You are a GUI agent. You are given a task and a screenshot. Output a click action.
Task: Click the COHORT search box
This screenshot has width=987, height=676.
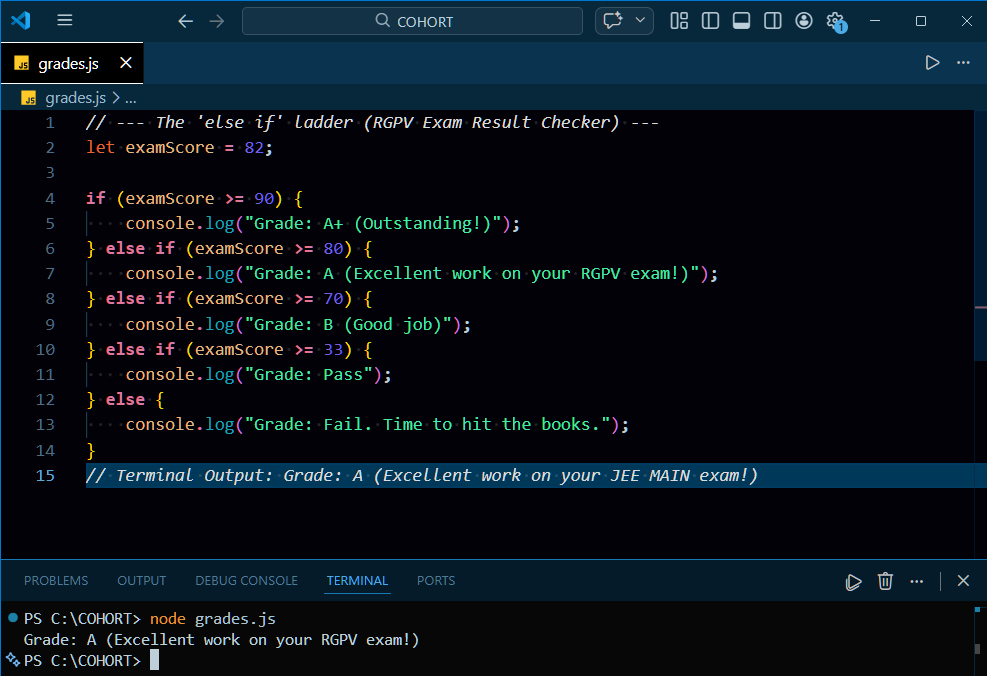412,21
